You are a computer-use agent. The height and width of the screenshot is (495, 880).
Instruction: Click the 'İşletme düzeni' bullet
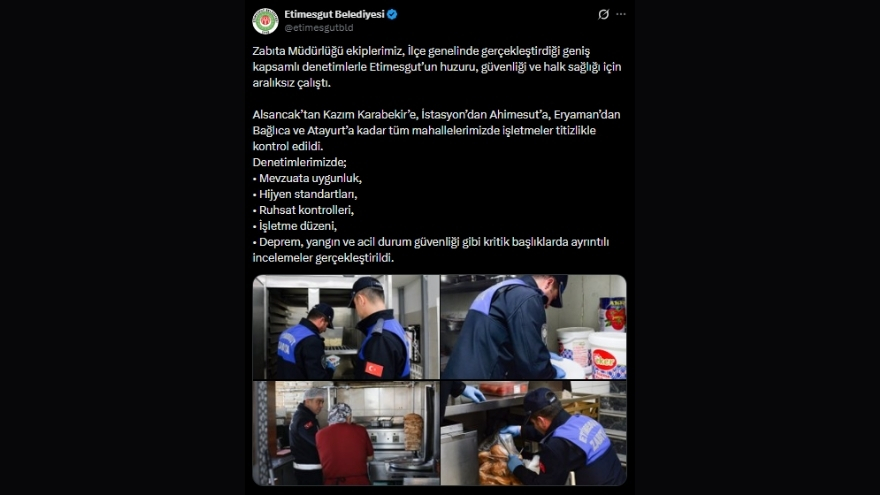(x=295, y=226)
